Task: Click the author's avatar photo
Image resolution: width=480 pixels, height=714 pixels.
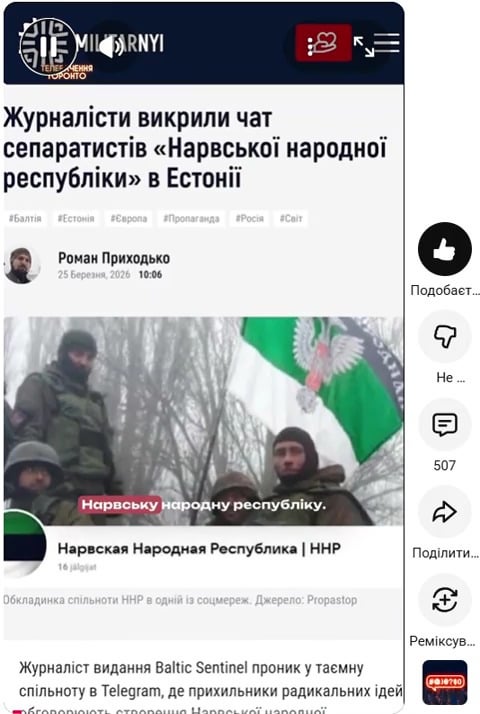Action: click(20, 266)
